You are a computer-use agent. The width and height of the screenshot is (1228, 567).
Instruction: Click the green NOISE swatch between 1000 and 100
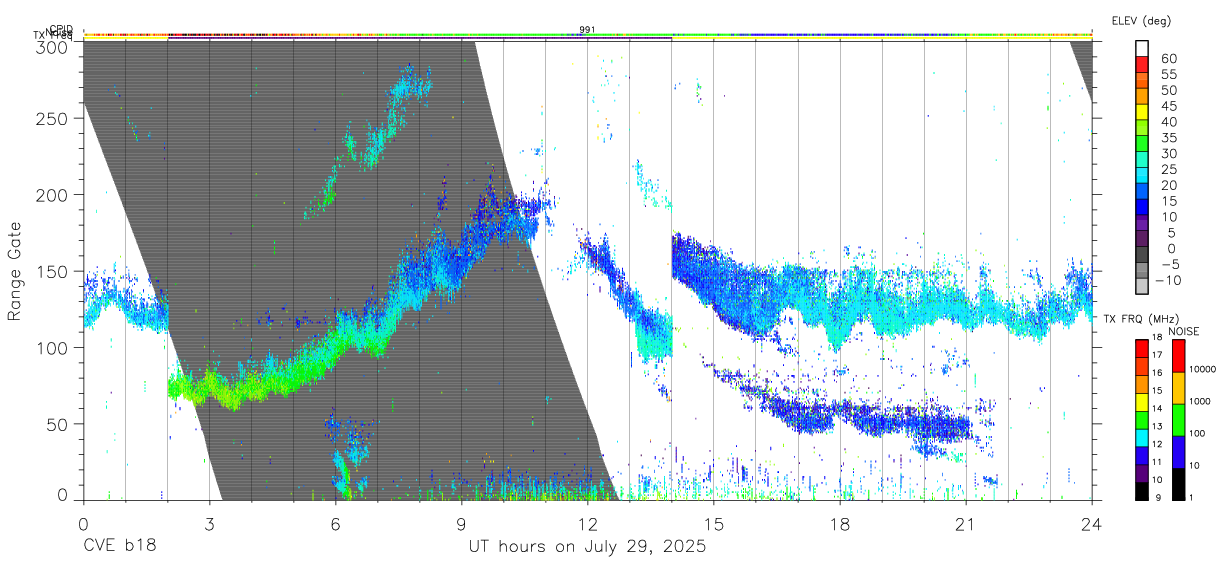(1178, 420)
